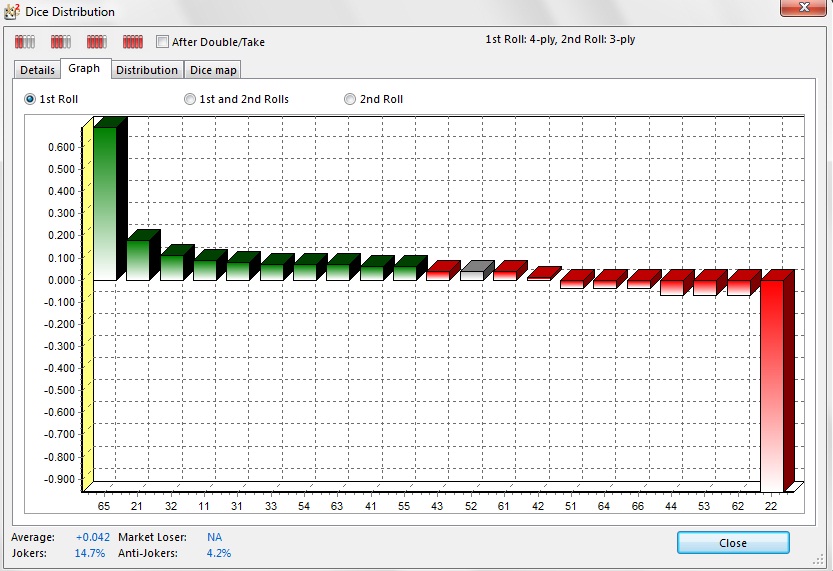This screenshot has height=571, width=833.
Task: Click the Dice Distribution title bar icon
Action: point(13,12)
